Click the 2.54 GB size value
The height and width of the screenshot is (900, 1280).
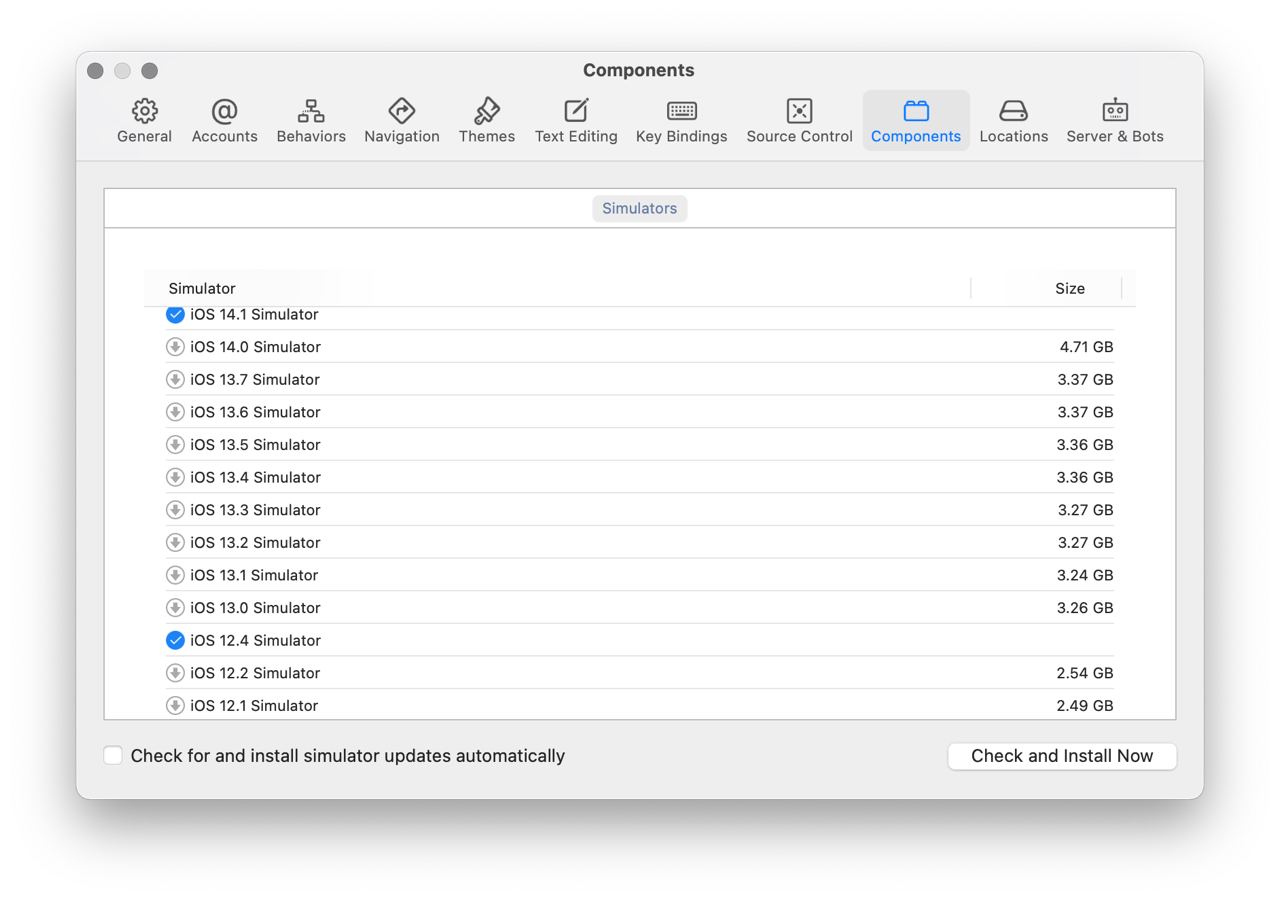[x=1085, y=673]
